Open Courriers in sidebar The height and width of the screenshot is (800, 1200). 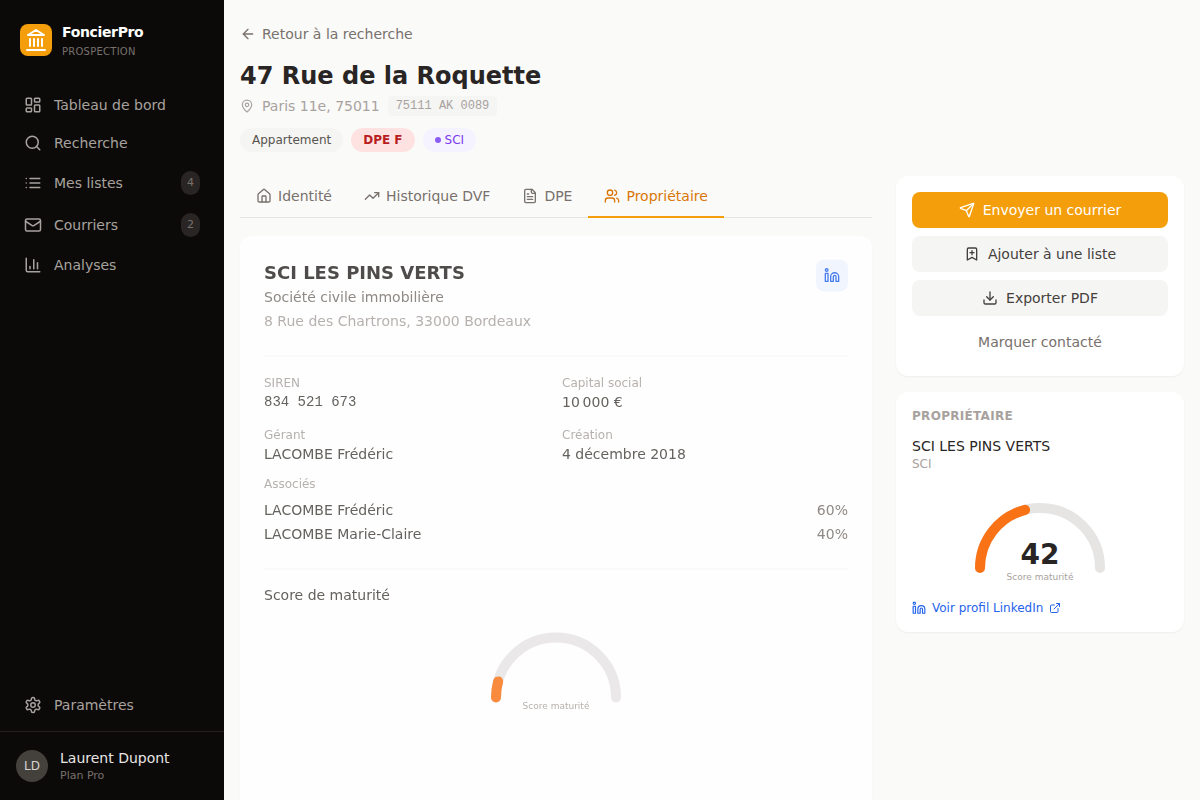(112, 225)
